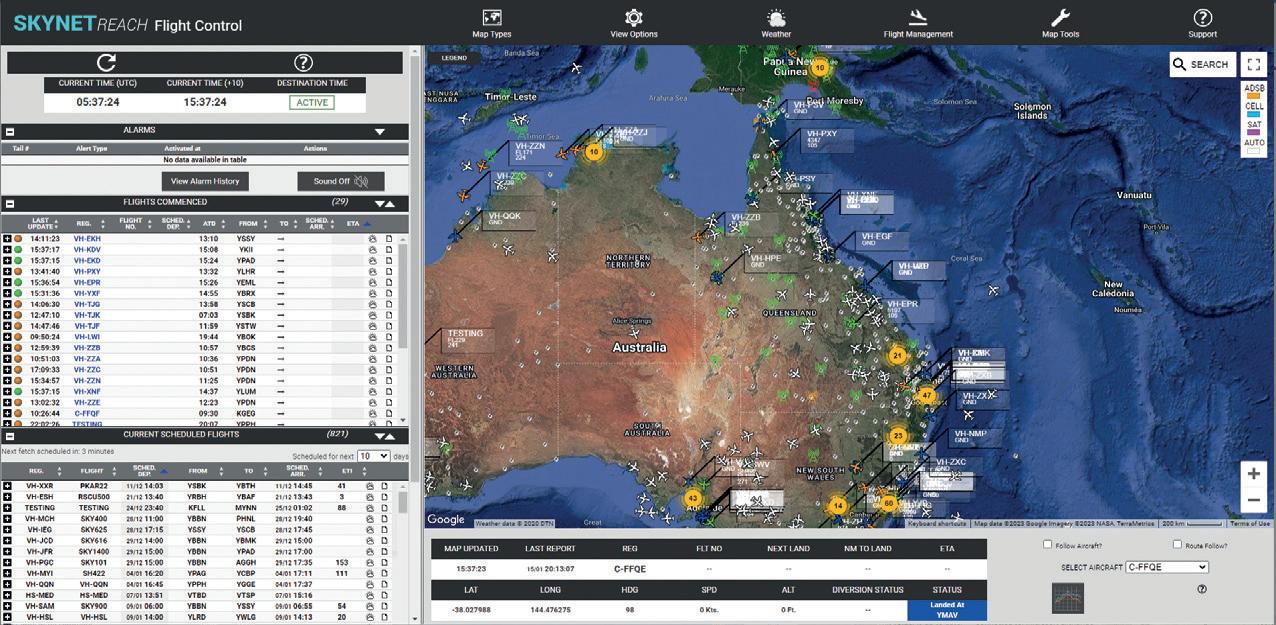1276x625 pixels.
Task: Expand the VH-PXY commenced flight row
Action: 7,272
